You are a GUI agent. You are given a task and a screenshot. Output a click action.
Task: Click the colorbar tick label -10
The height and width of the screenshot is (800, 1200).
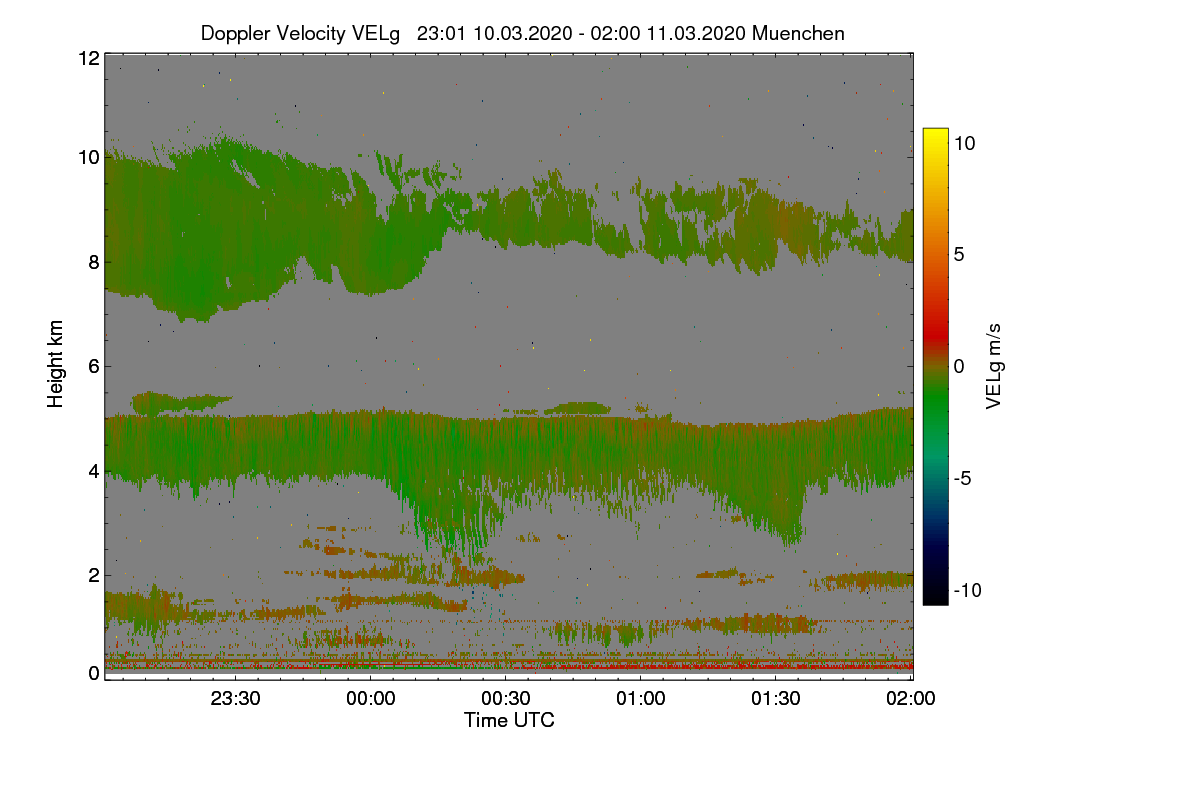(966, 590)
